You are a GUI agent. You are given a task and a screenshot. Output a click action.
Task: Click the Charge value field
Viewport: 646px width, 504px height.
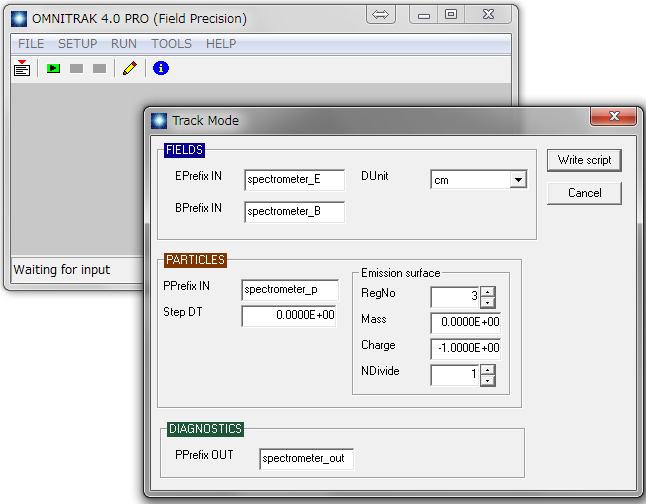point(466,349)
